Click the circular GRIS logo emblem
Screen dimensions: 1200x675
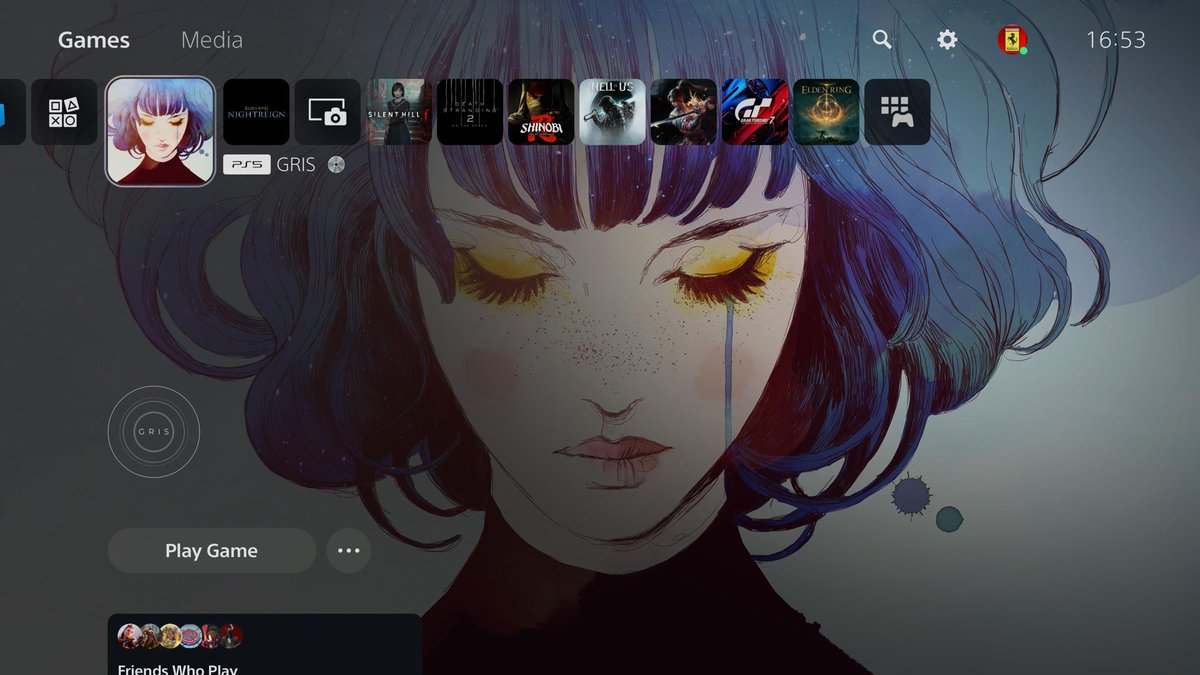click(x=154, y=432)
